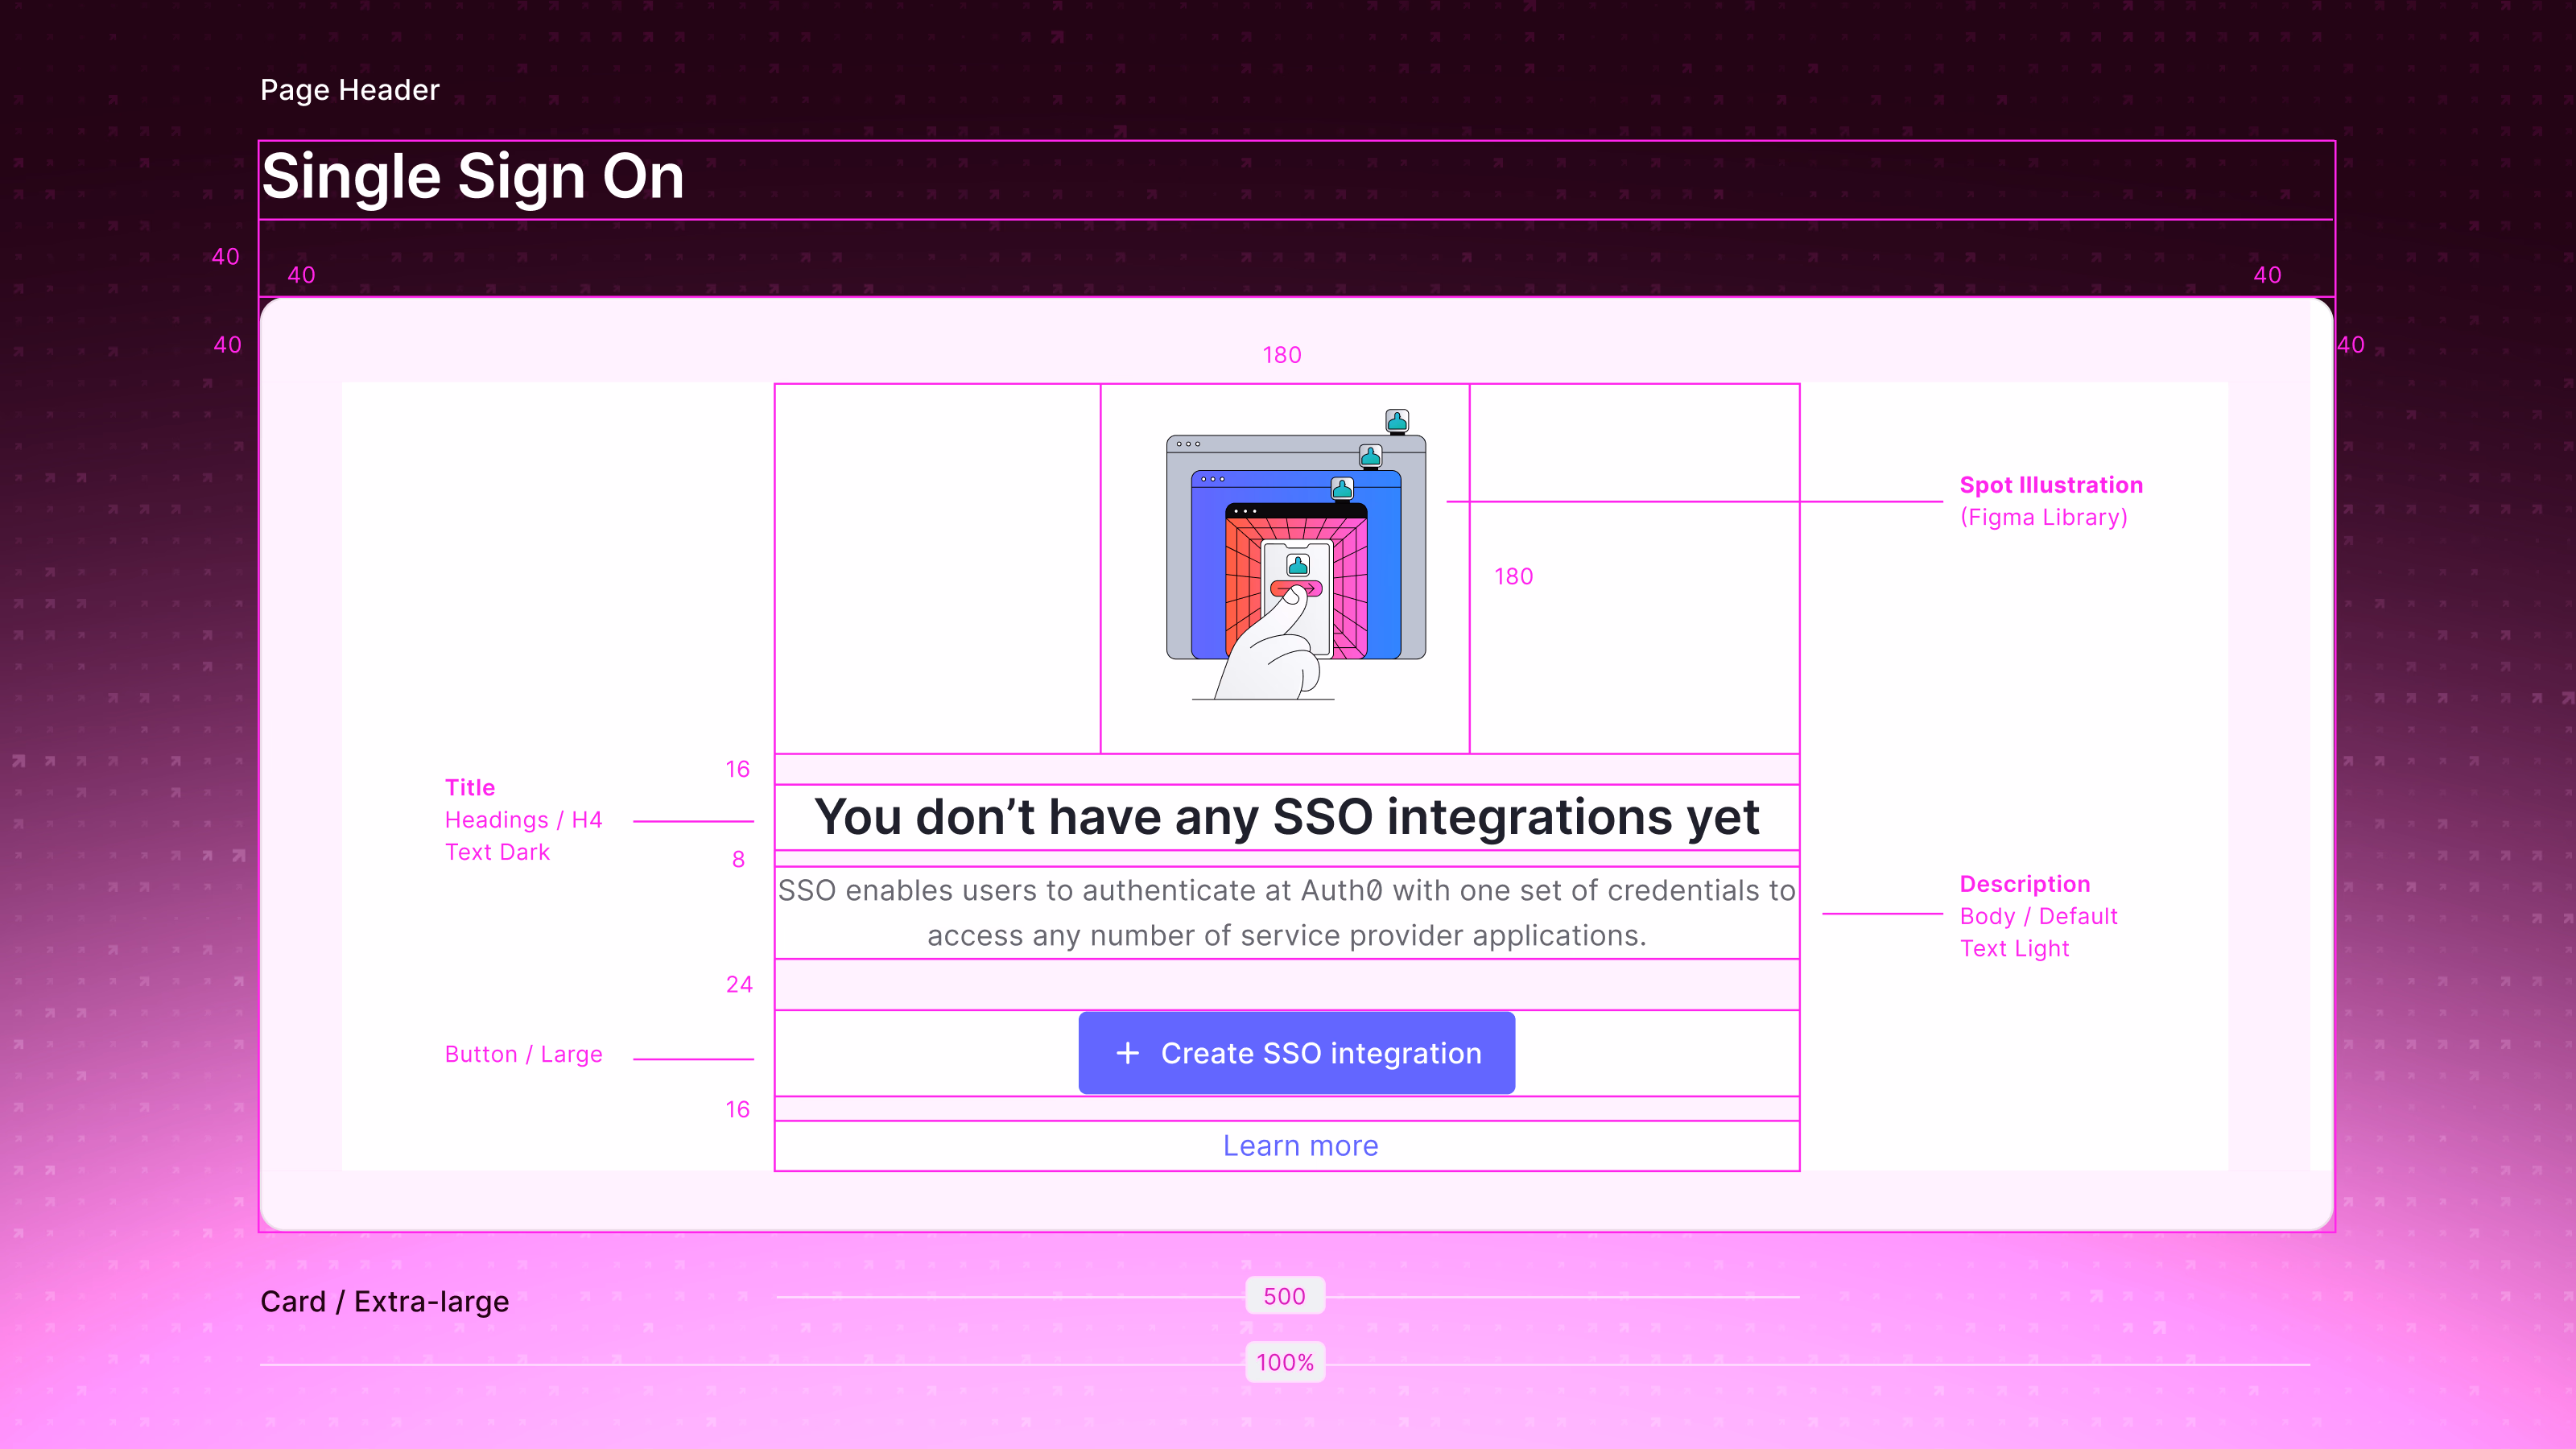Viewport: 2576px width, 1449px height.
Task: Click the Description annotation heading
Action: click(2025, 884)
